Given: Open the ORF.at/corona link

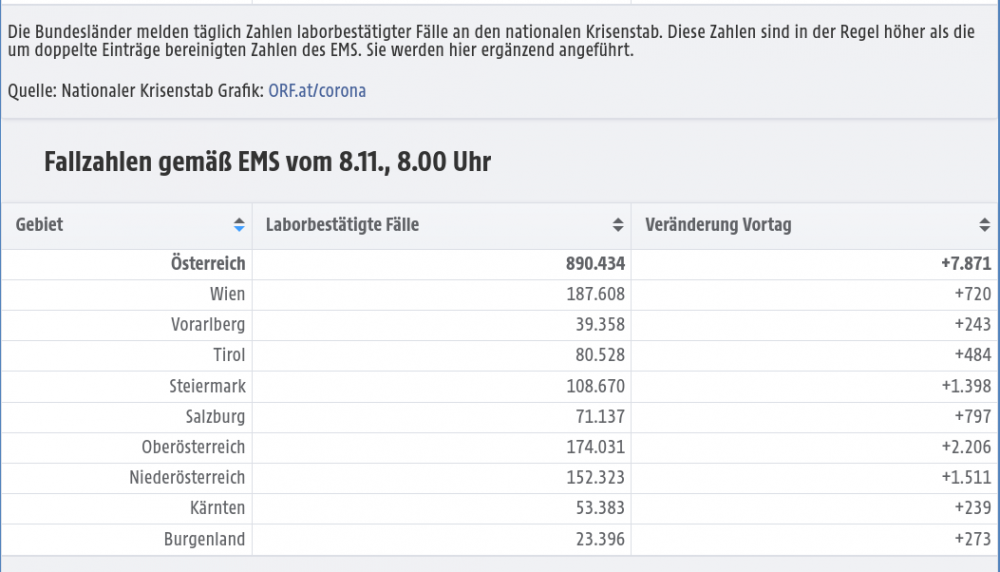Looking at the screenshot, I should click(x=317, y=91).
